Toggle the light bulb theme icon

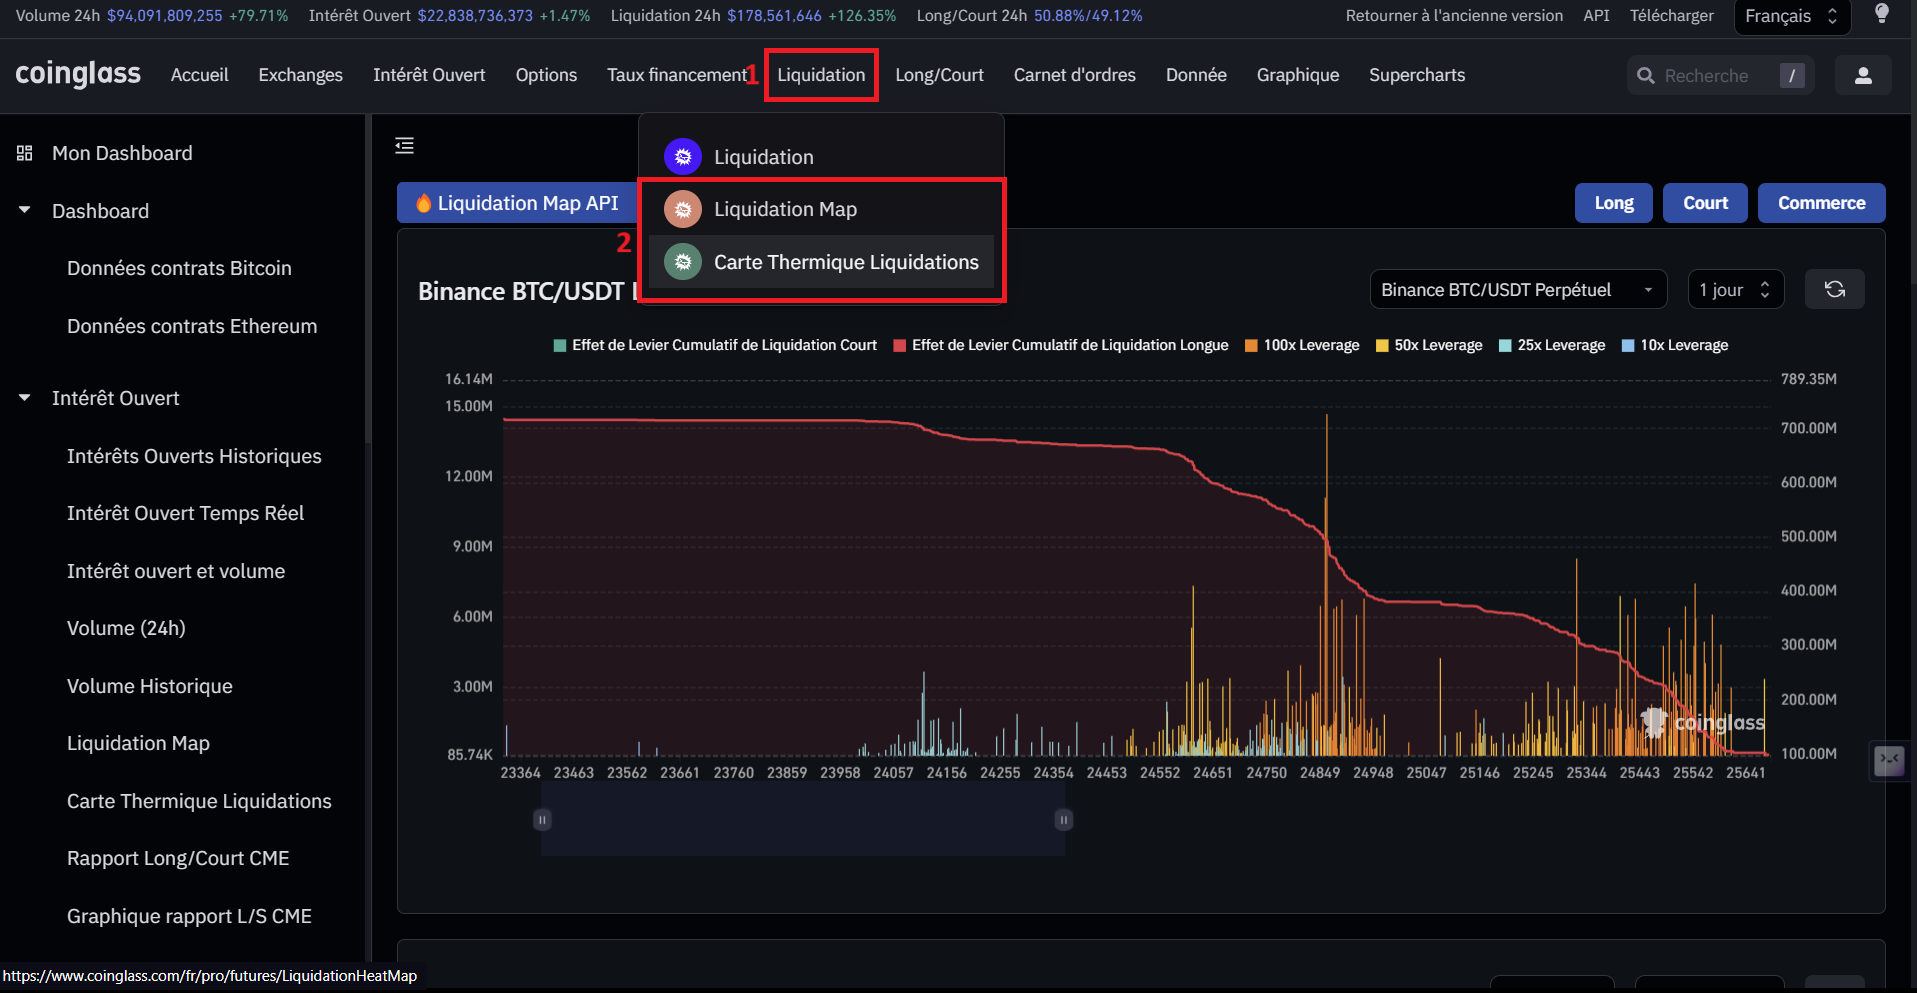tap(1882, 15)
